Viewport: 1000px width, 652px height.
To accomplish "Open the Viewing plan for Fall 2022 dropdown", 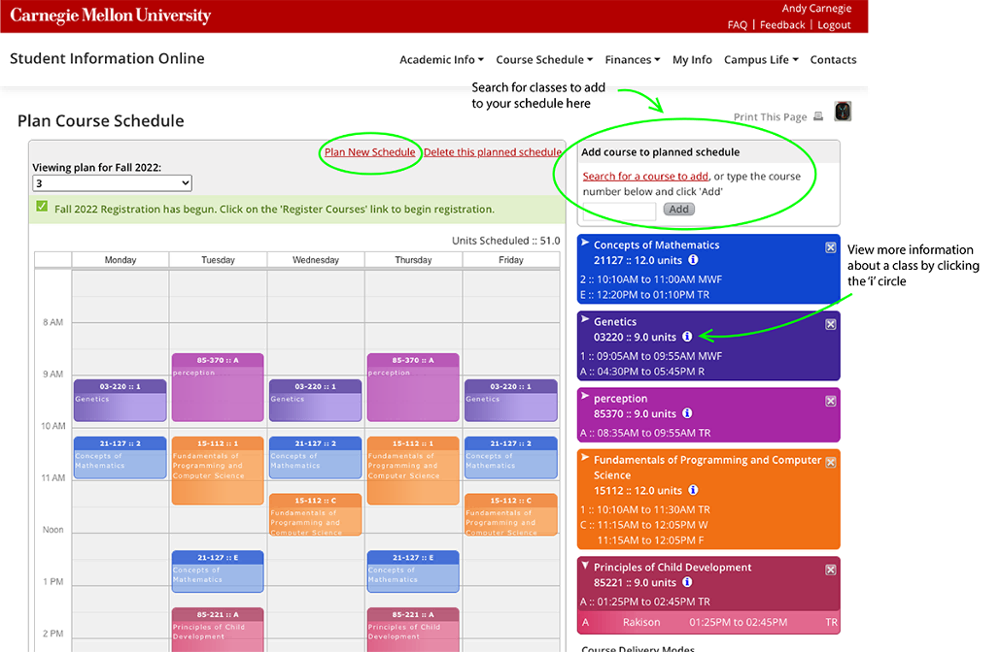I will [x=112, y=183].
